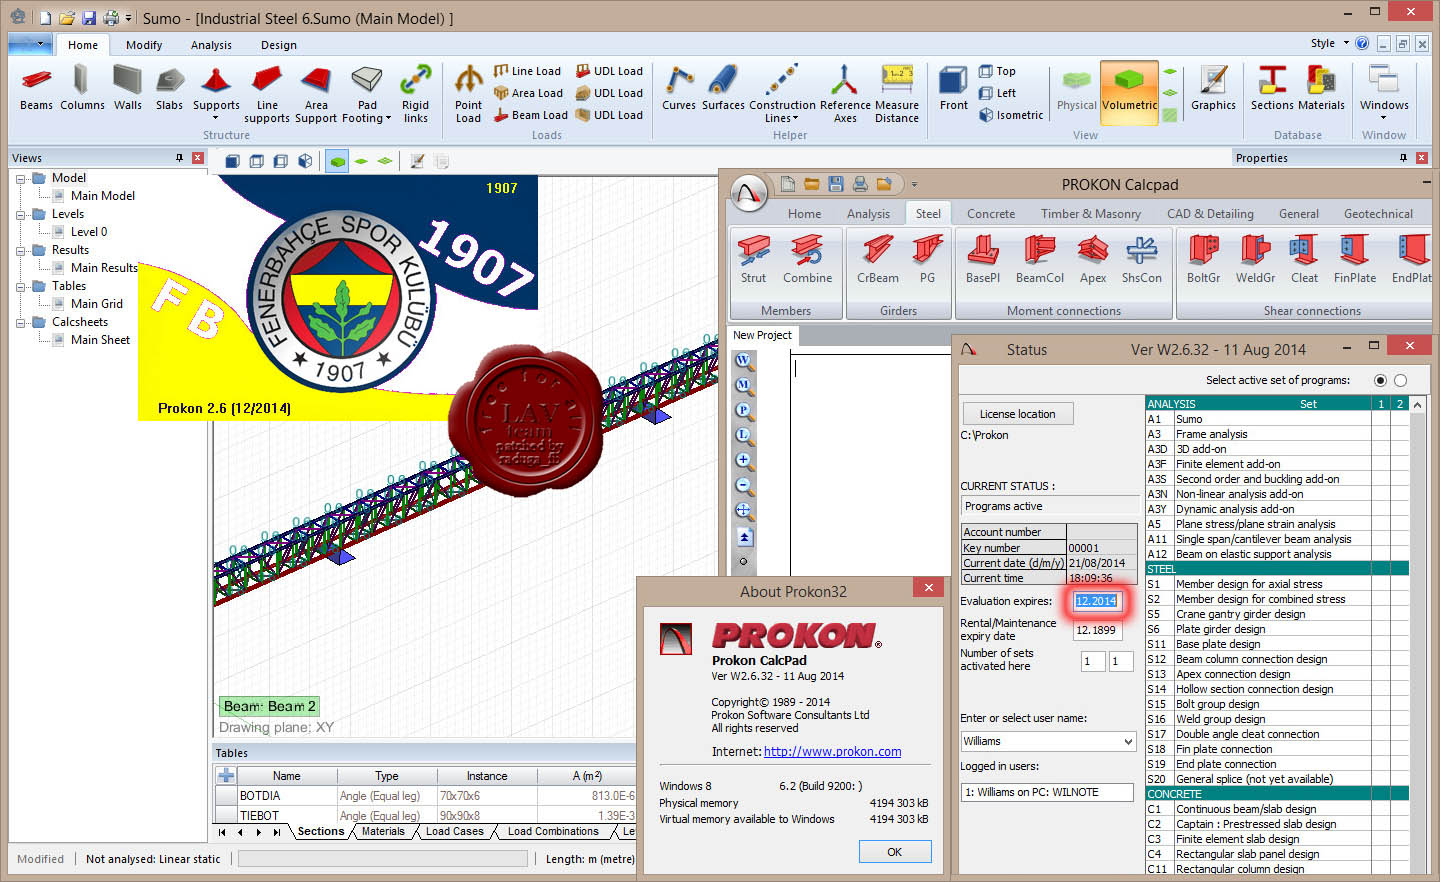Open Apex connection module
This screenshot has height=882, width=1440.
1092,260
